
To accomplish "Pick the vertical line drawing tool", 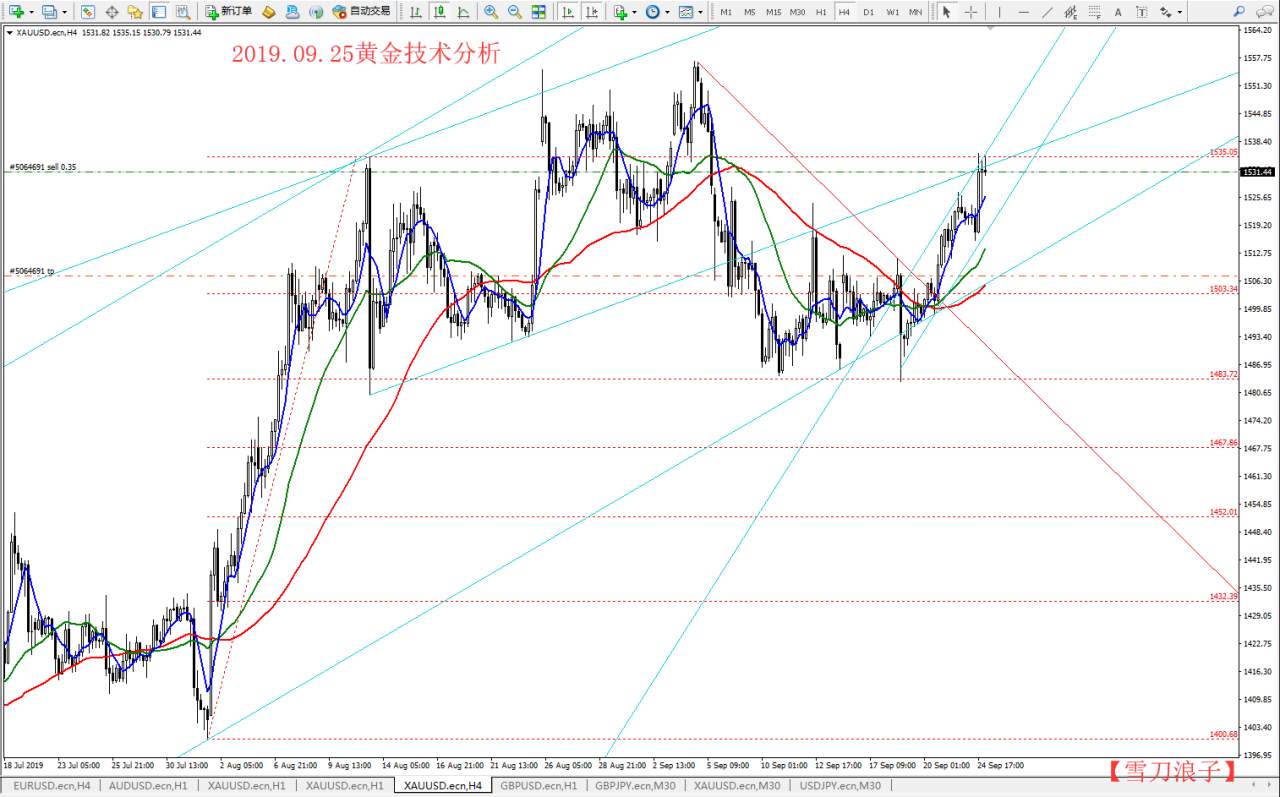I will tap(999, 12).
